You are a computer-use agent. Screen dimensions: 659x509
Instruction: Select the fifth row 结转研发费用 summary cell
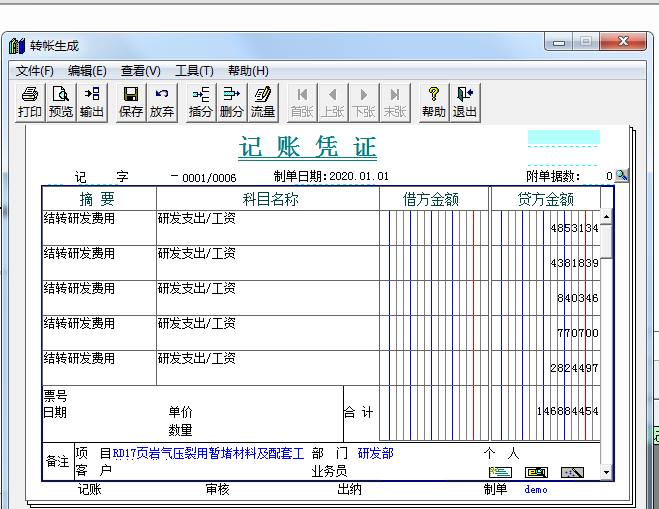[x=99, y=368]
